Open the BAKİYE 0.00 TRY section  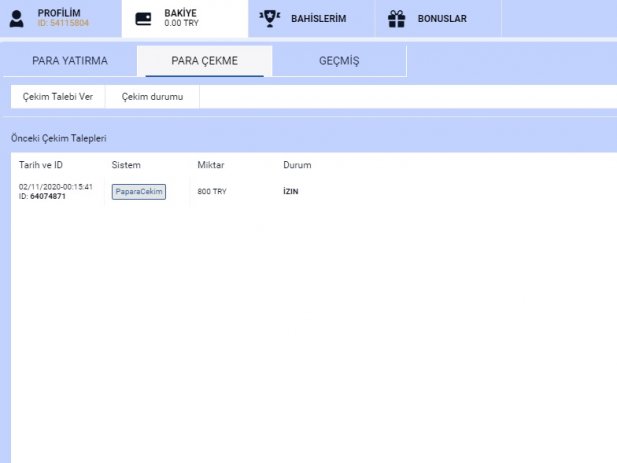[x=185, y=18]
